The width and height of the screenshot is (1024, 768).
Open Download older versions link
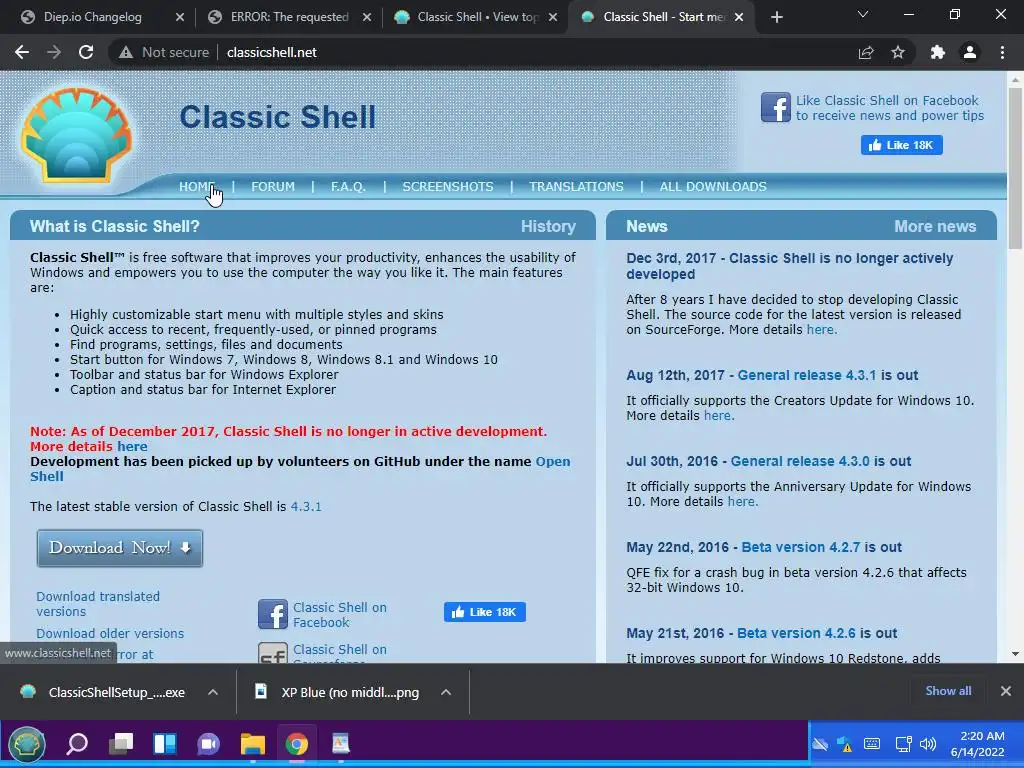click(x=110, y=633)
